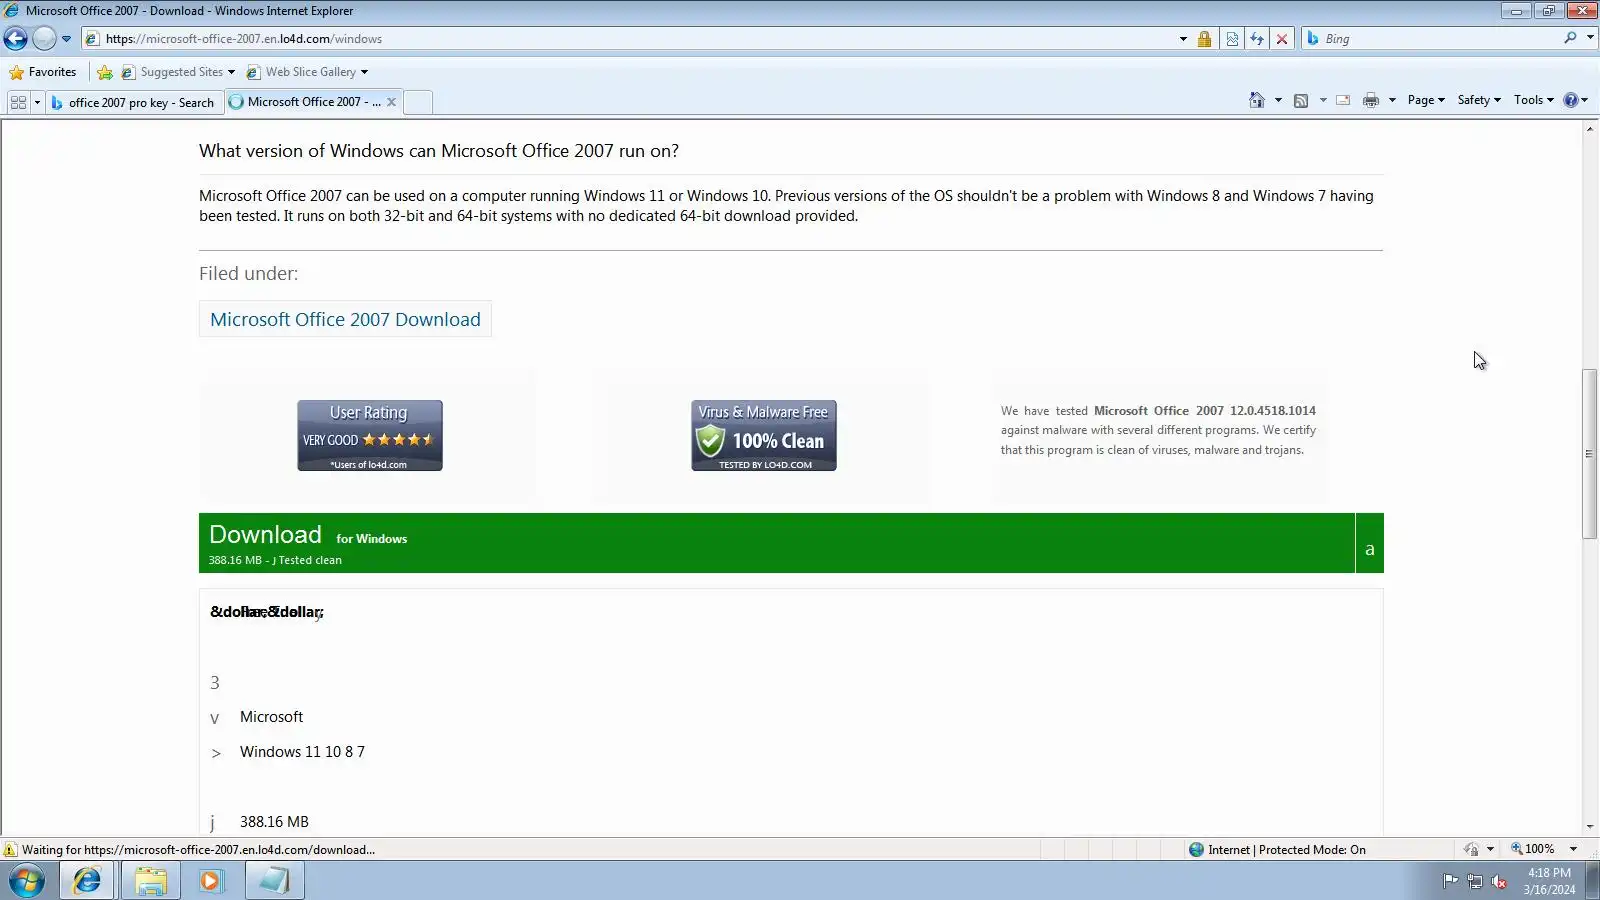Click the Home icon in command bar
This screenshot has height=900, width=1600.
(x=1257, y=100)
